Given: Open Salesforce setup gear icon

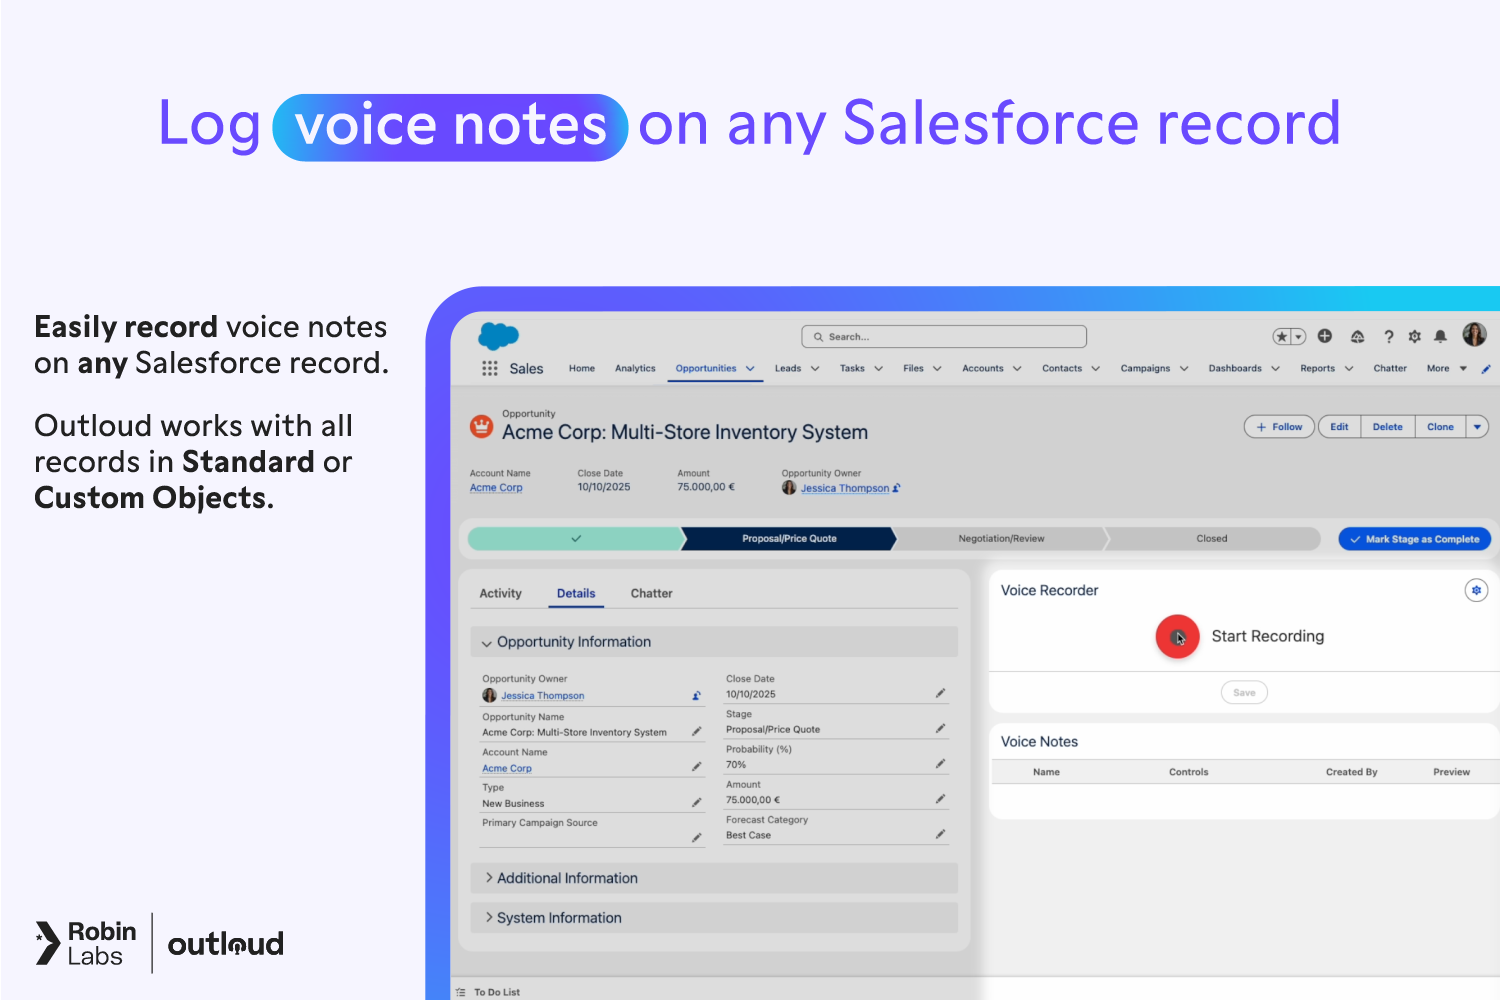Looking at the screenshot, I should tap(1414, 337).
